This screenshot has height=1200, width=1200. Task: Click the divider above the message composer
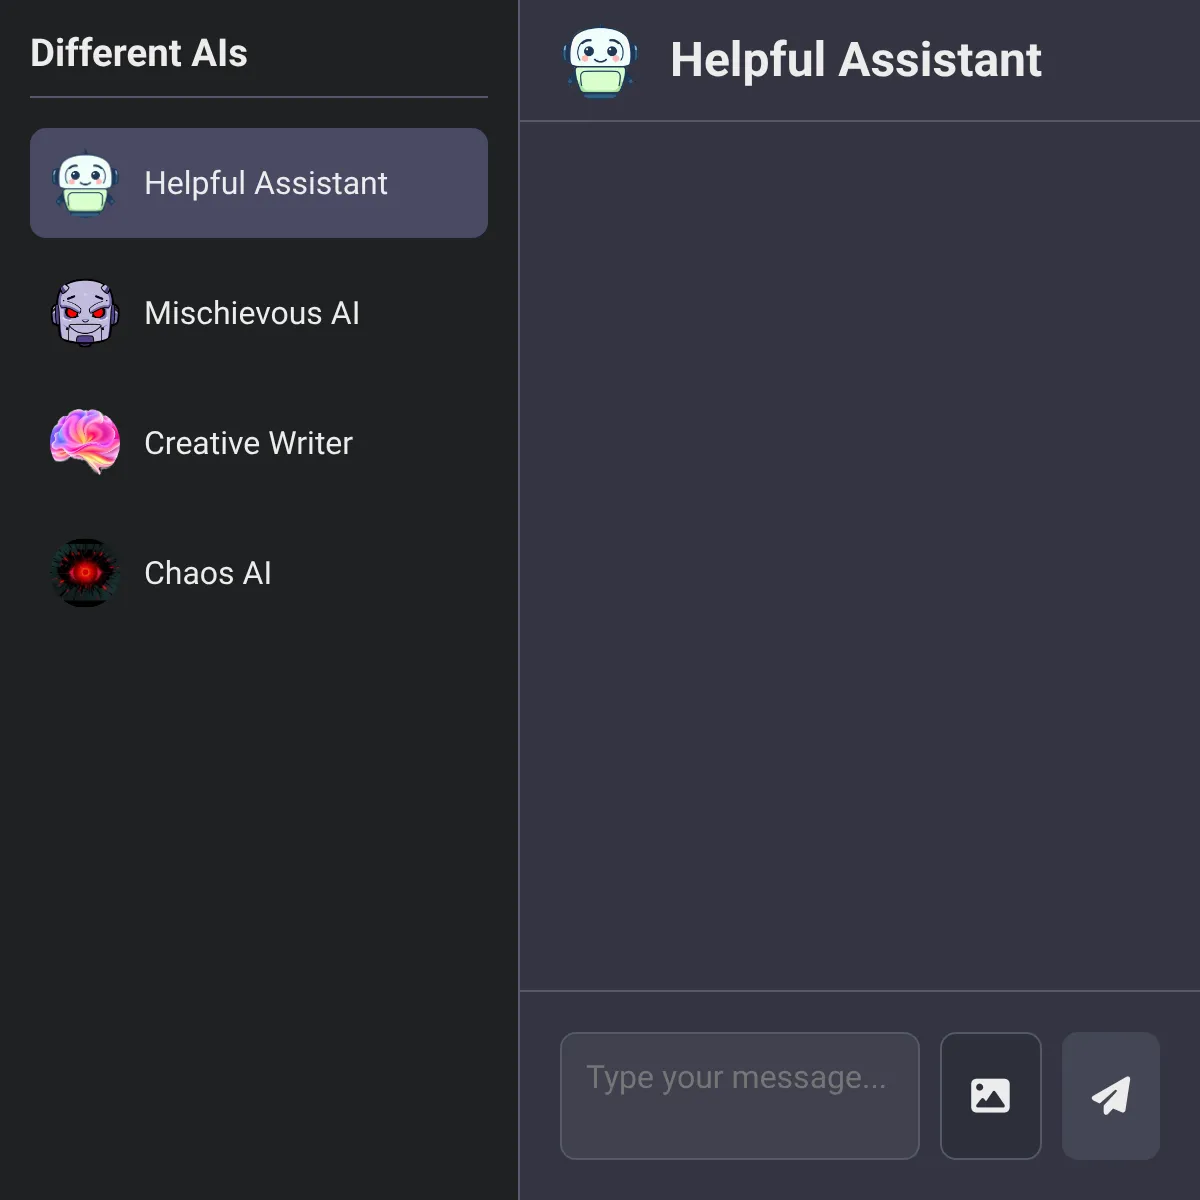point(860,991)
